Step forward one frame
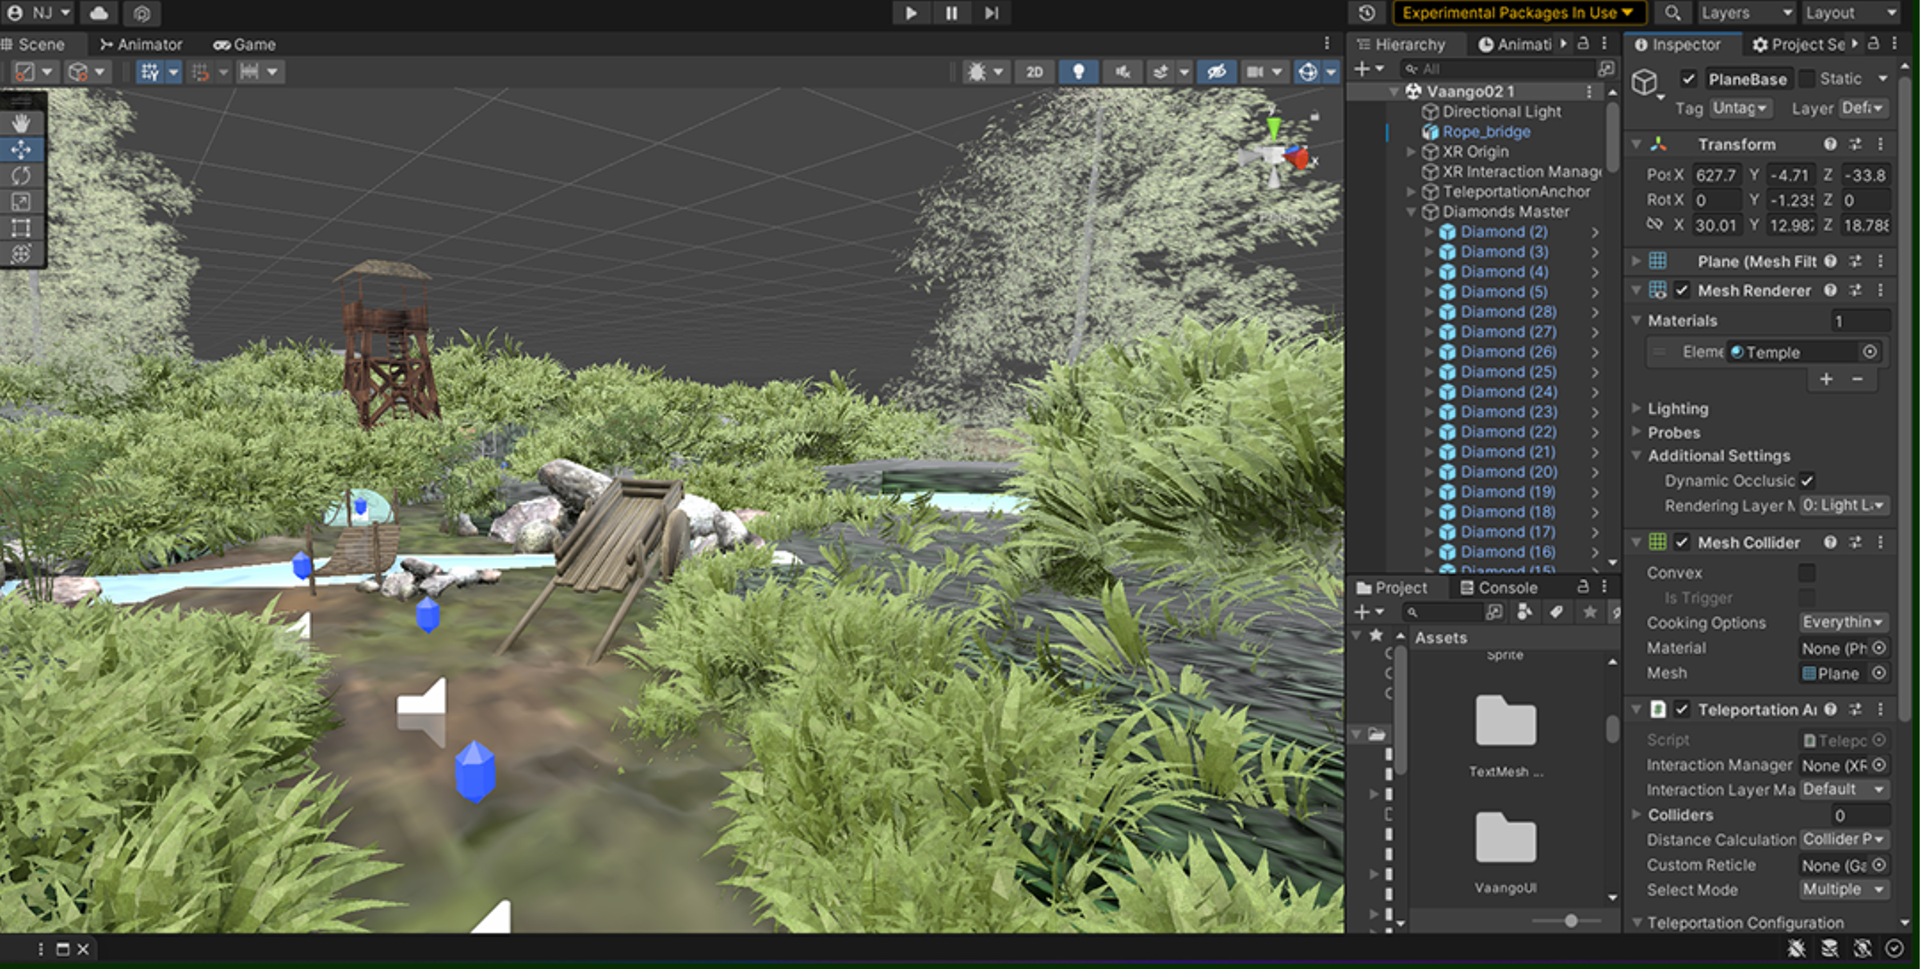 tap(991, 13)
